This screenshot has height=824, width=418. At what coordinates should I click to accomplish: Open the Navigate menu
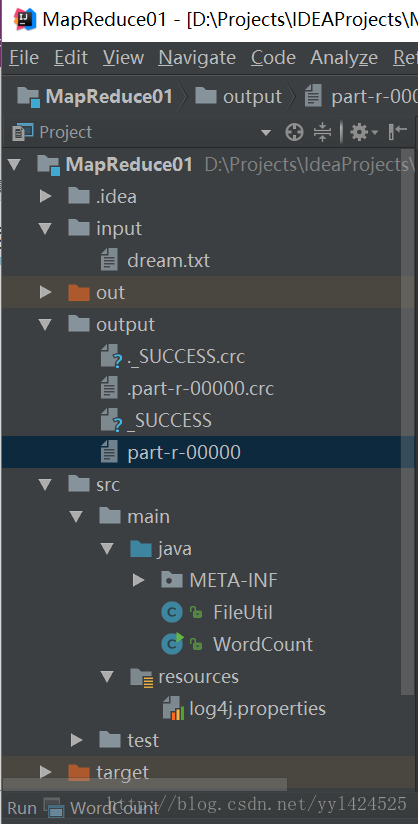[197, 57]
